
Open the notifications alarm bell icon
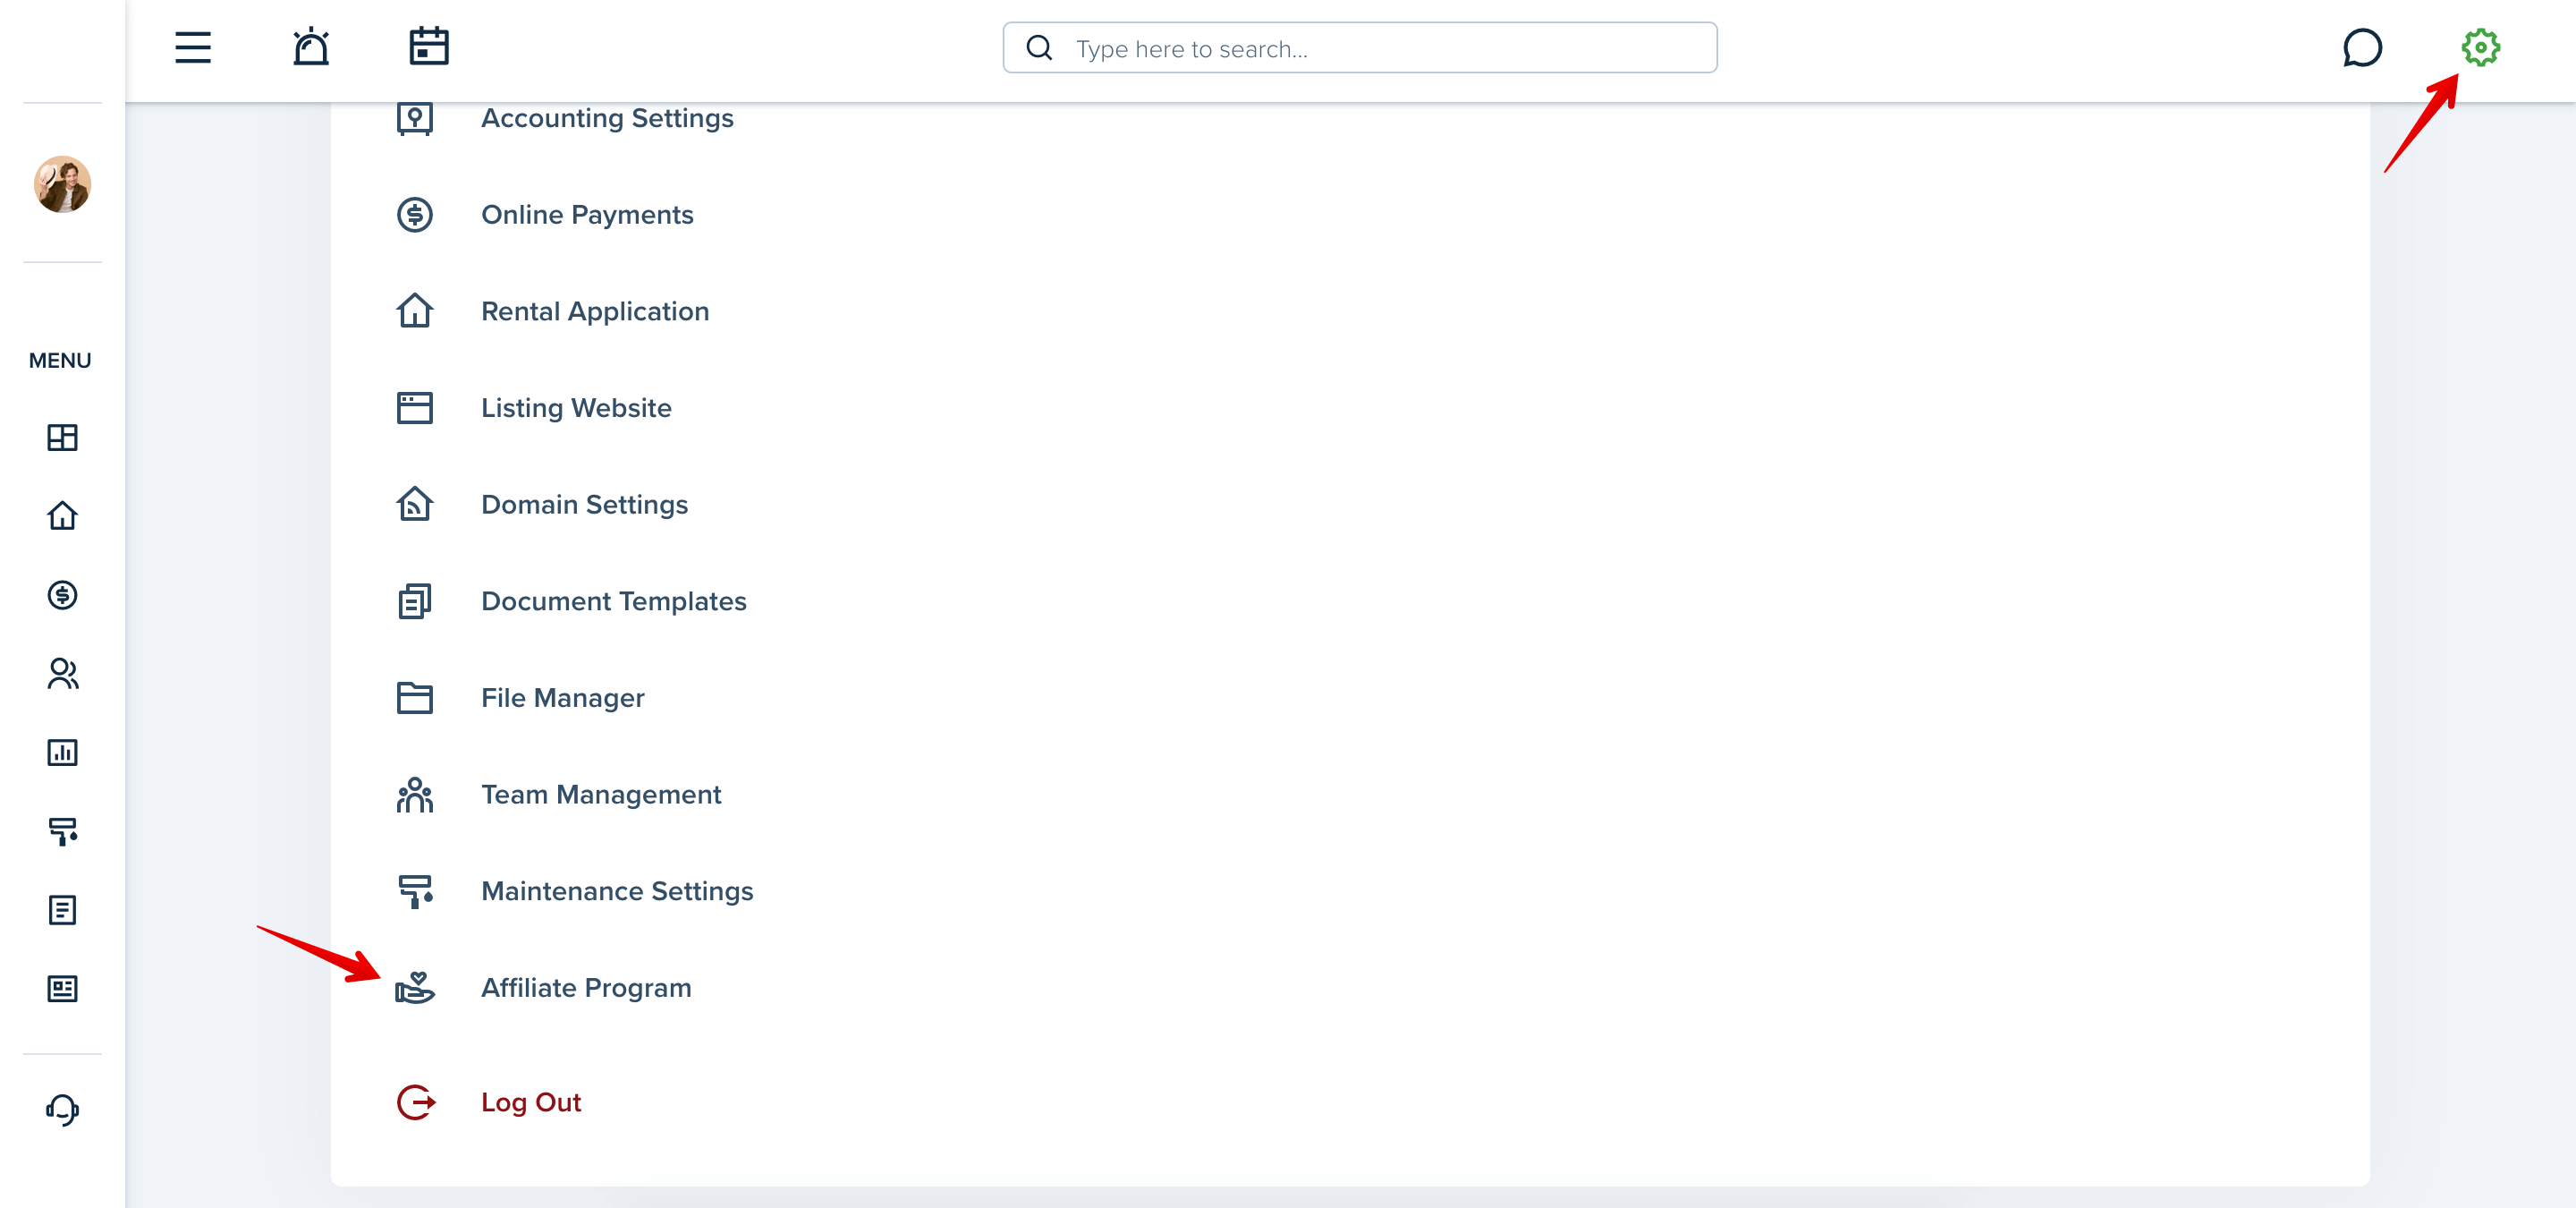[x=311, y=47]
